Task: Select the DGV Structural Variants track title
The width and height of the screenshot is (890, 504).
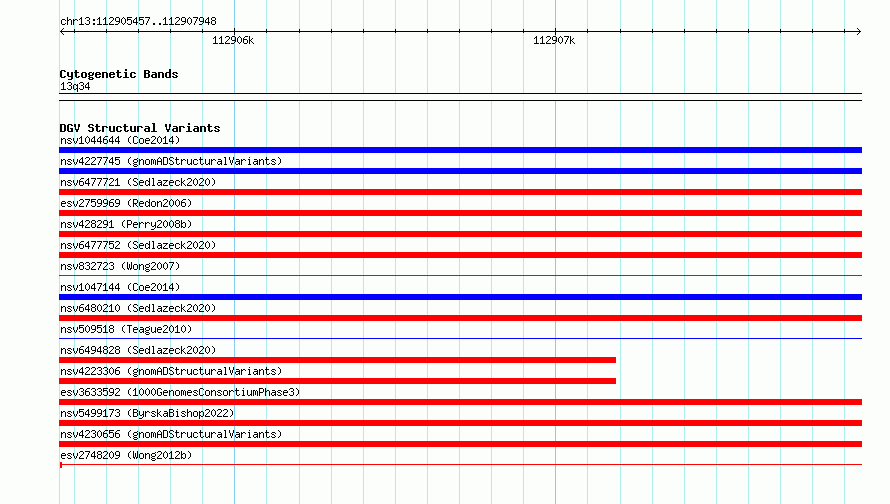Action: pyautogui.click(x=140, y=128)
